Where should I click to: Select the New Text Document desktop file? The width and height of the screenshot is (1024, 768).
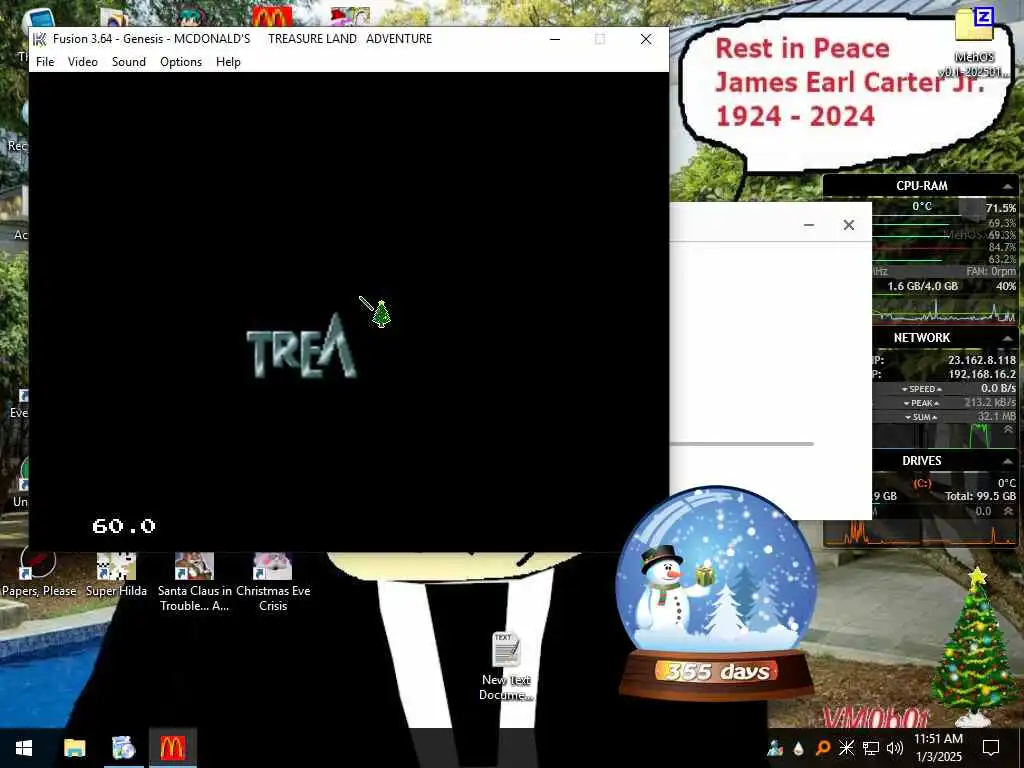(506, 666)
